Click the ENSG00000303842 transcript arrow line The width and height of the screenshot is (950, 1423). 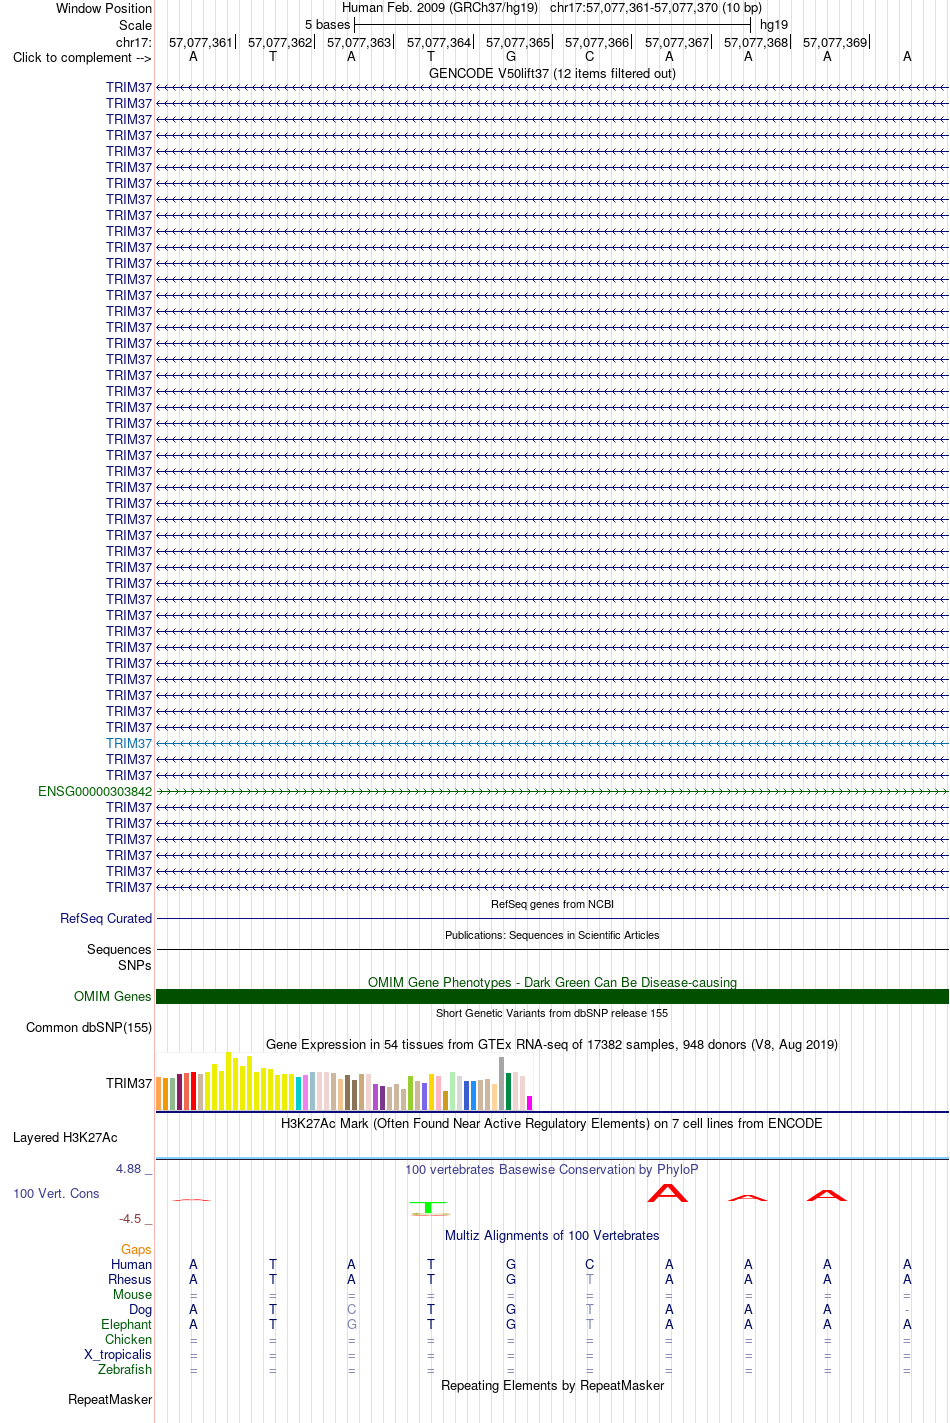(552, 791)
